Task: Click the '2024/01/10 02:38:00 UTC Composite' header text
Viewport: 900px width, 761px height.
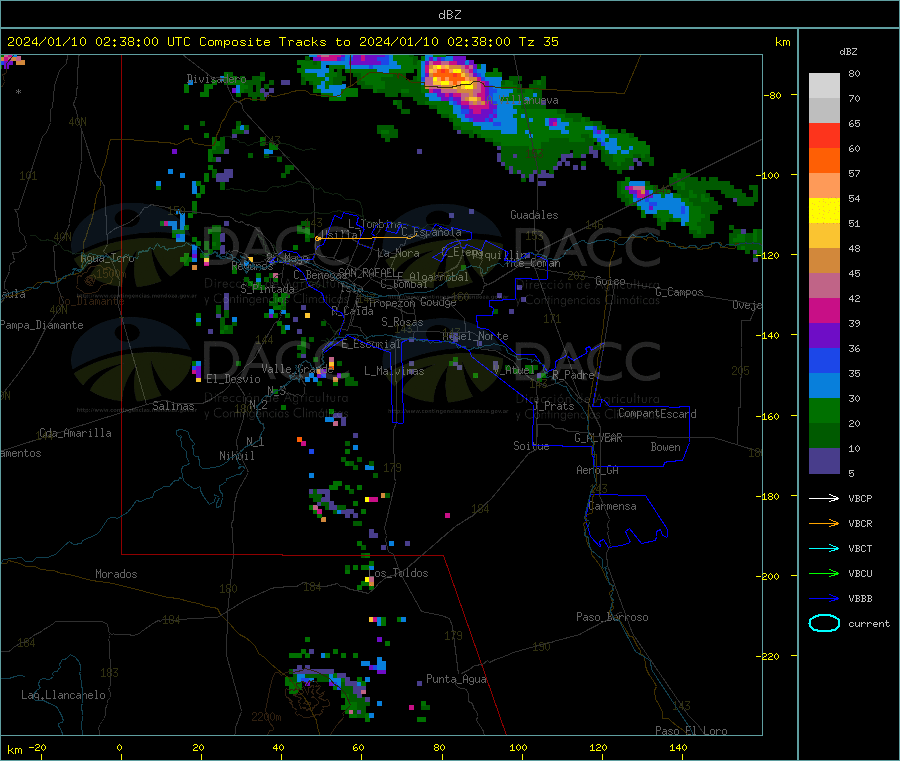Action: (x=138, y=42)
